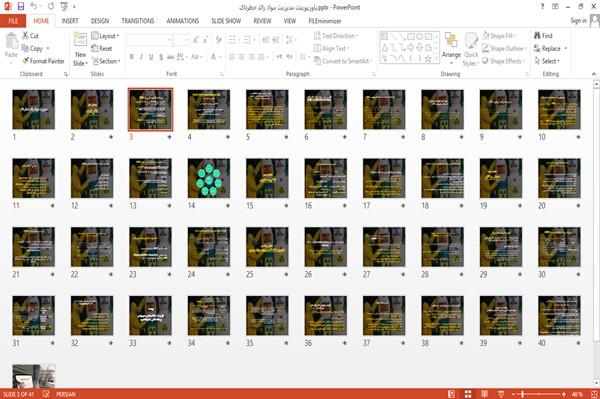Open the FILE tab

tap(13, 21)
